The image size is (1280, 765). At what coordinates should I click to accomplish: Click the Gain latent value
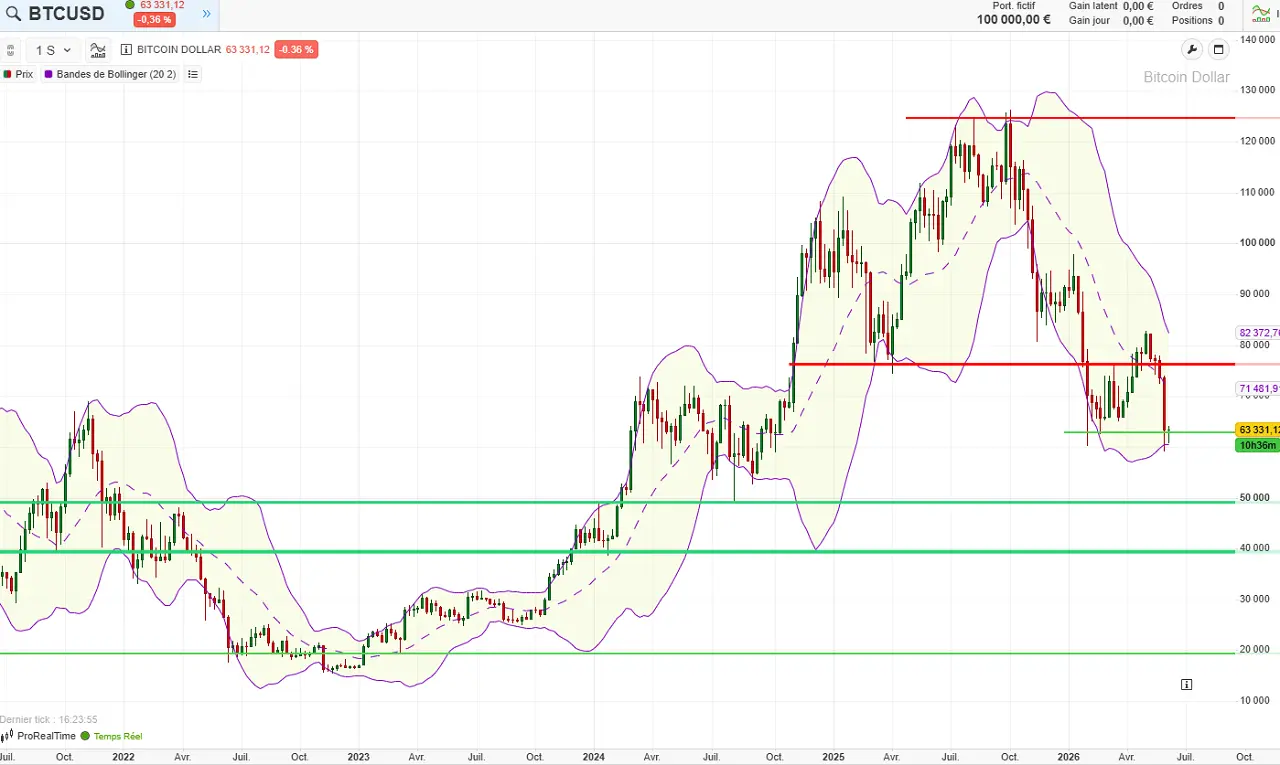pyautogui.click(x=1138, y=6)
